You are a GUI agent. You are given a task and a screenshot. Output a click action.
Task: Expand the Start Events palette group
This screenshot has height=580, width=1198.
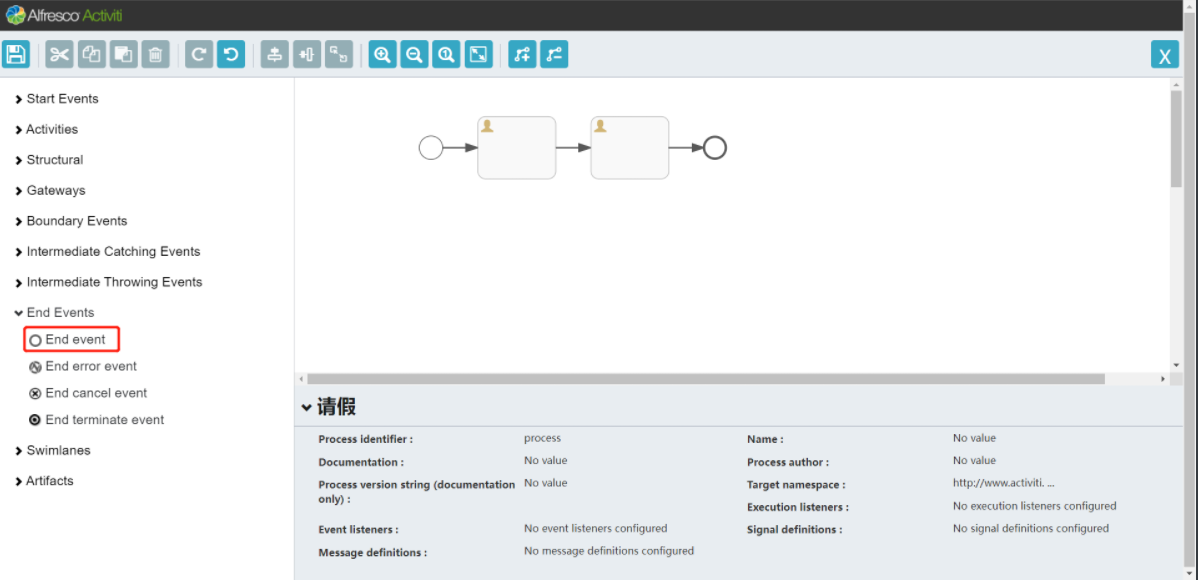[x=57, y=99]
